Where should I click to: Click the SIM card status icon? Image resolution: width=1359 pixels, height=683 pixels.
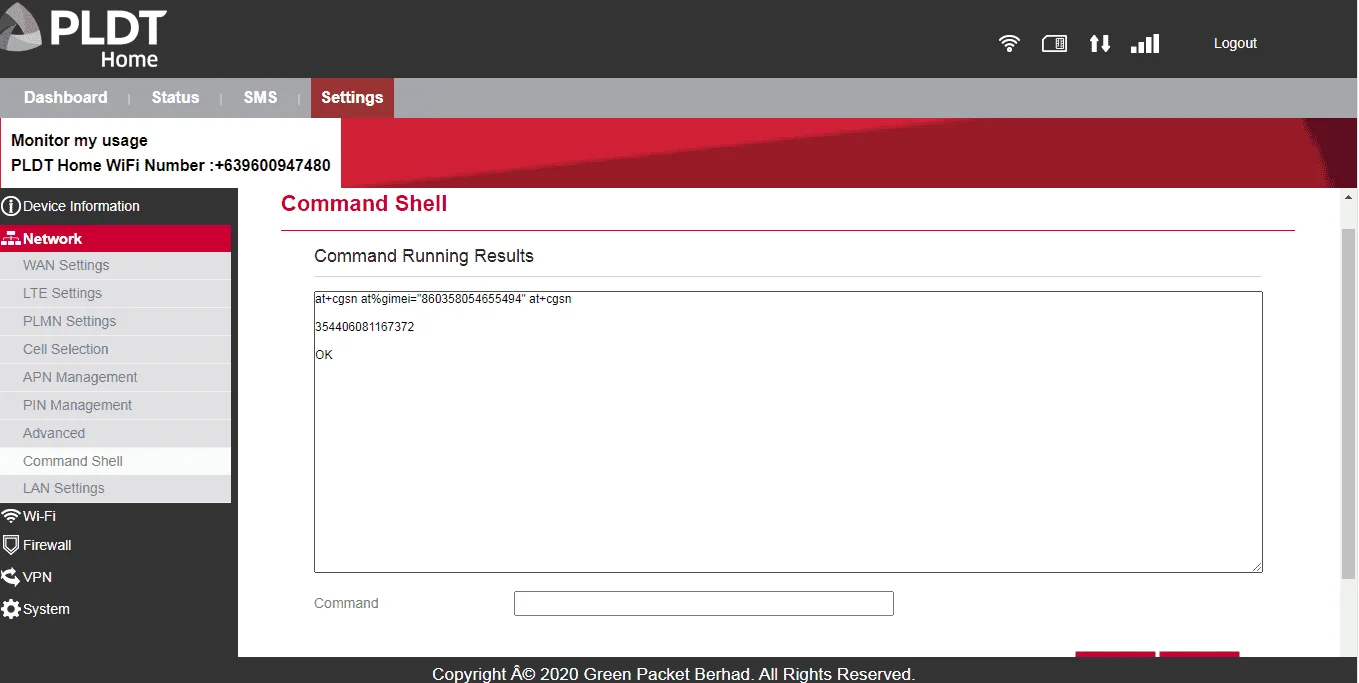(x=1054, y=44)
